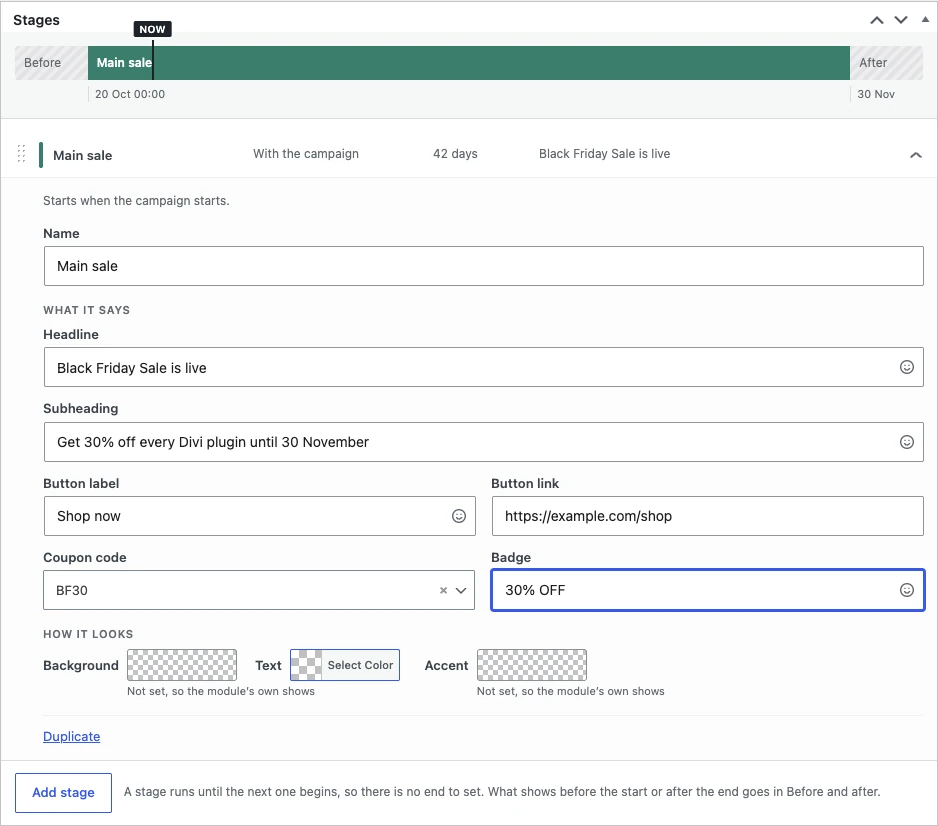938x826 pixels.
Task: Select the Before segment in timeline
Action: point(51,63)
